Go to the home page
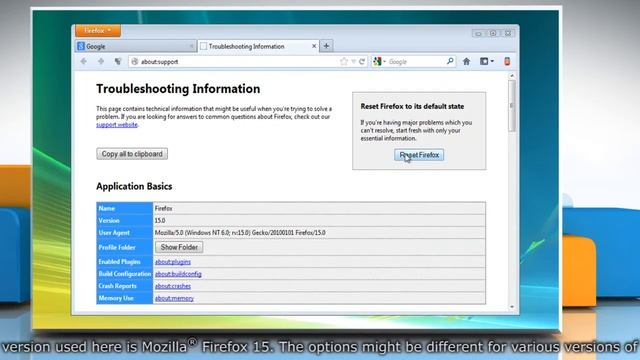Image resolution: width=640 pixels, height=360 pixels. [x=467, y=62]
